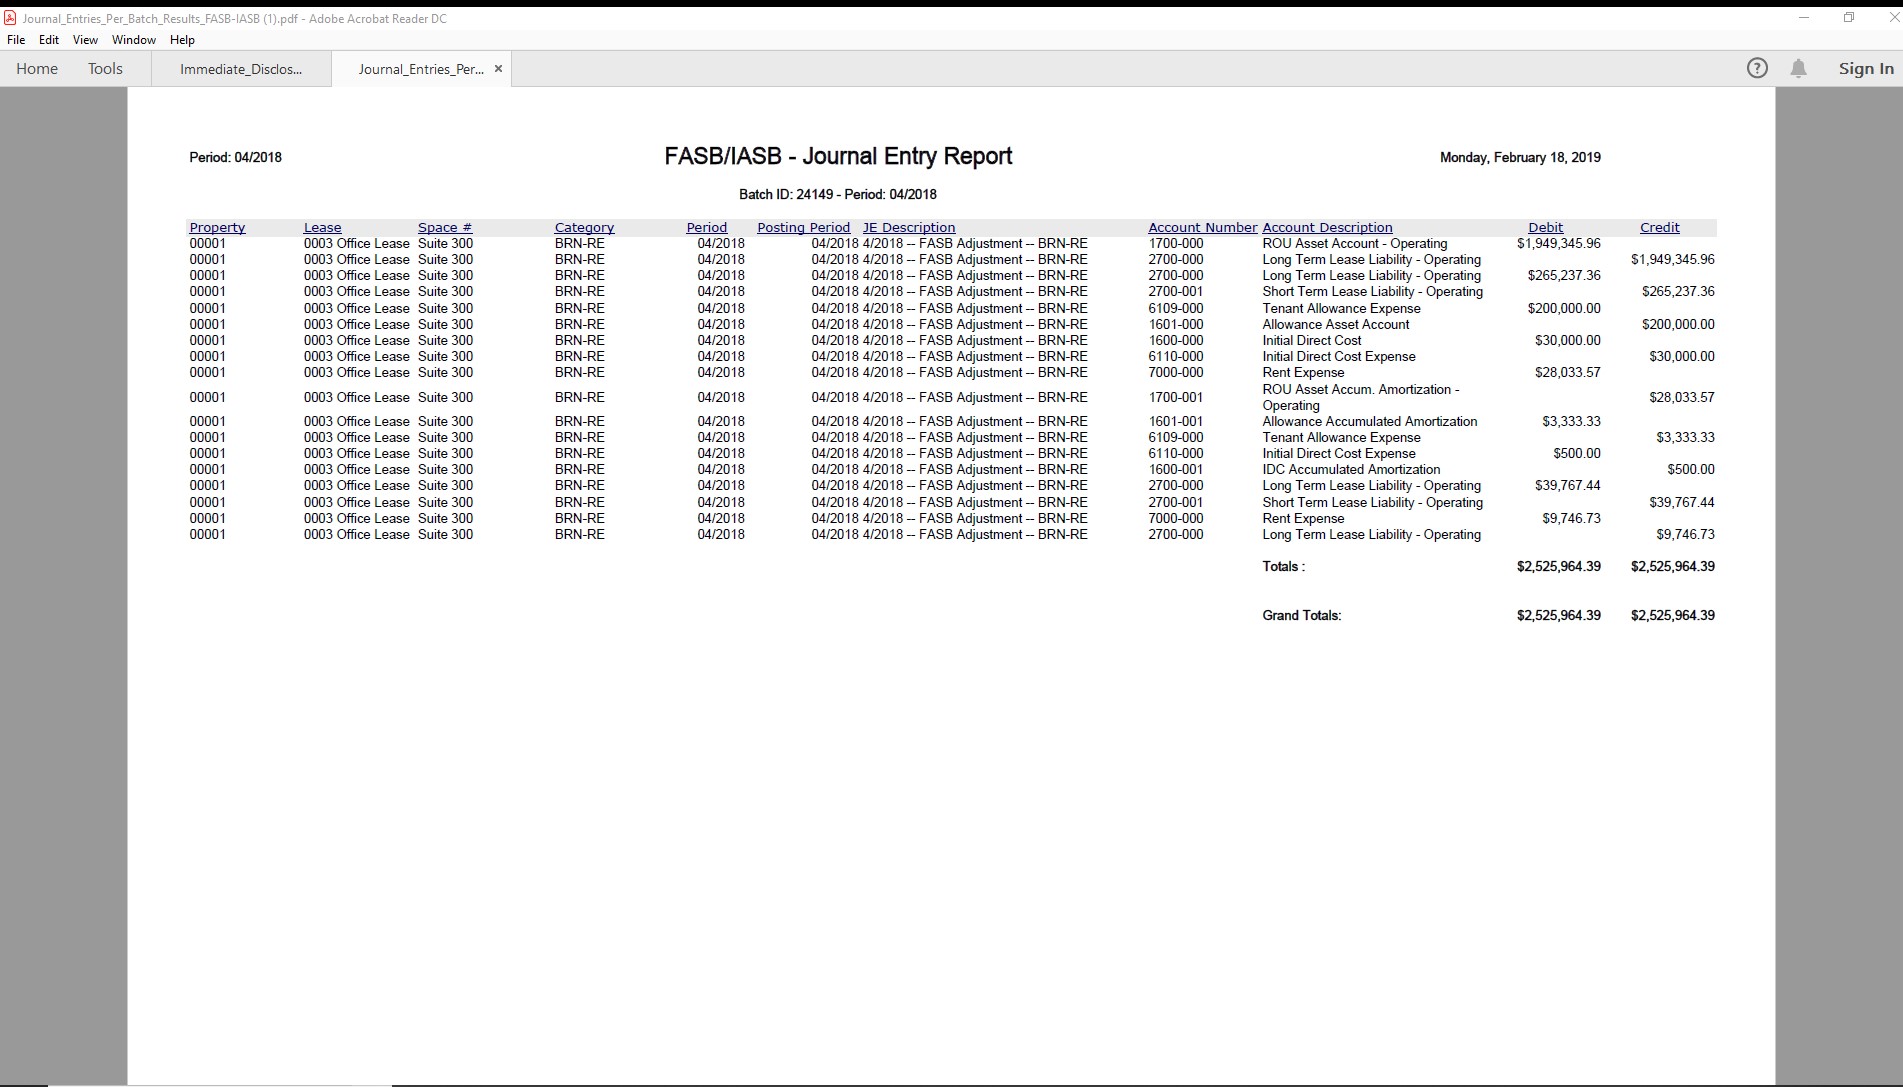Click the $1,949,345.96 debit amount
This screenshot has width=1903, height=1087.
pos(1558,244)
